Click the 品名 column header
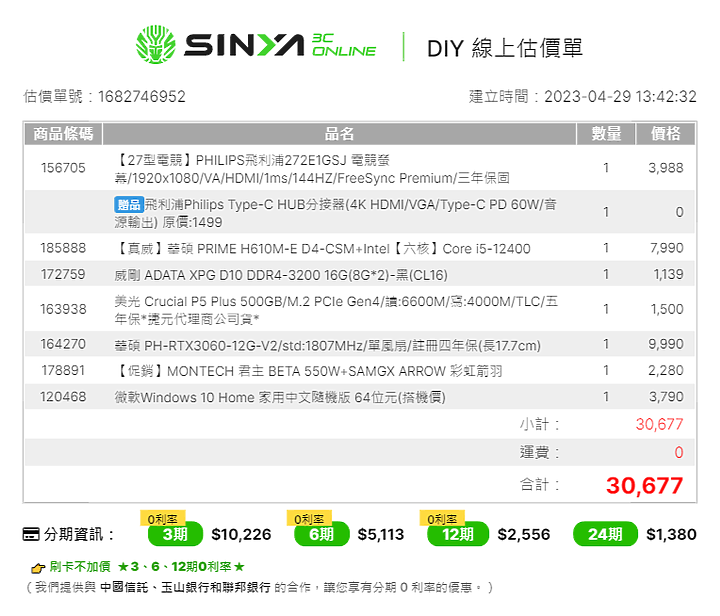Viewport: 720px width, 616px height. point(339,134)
